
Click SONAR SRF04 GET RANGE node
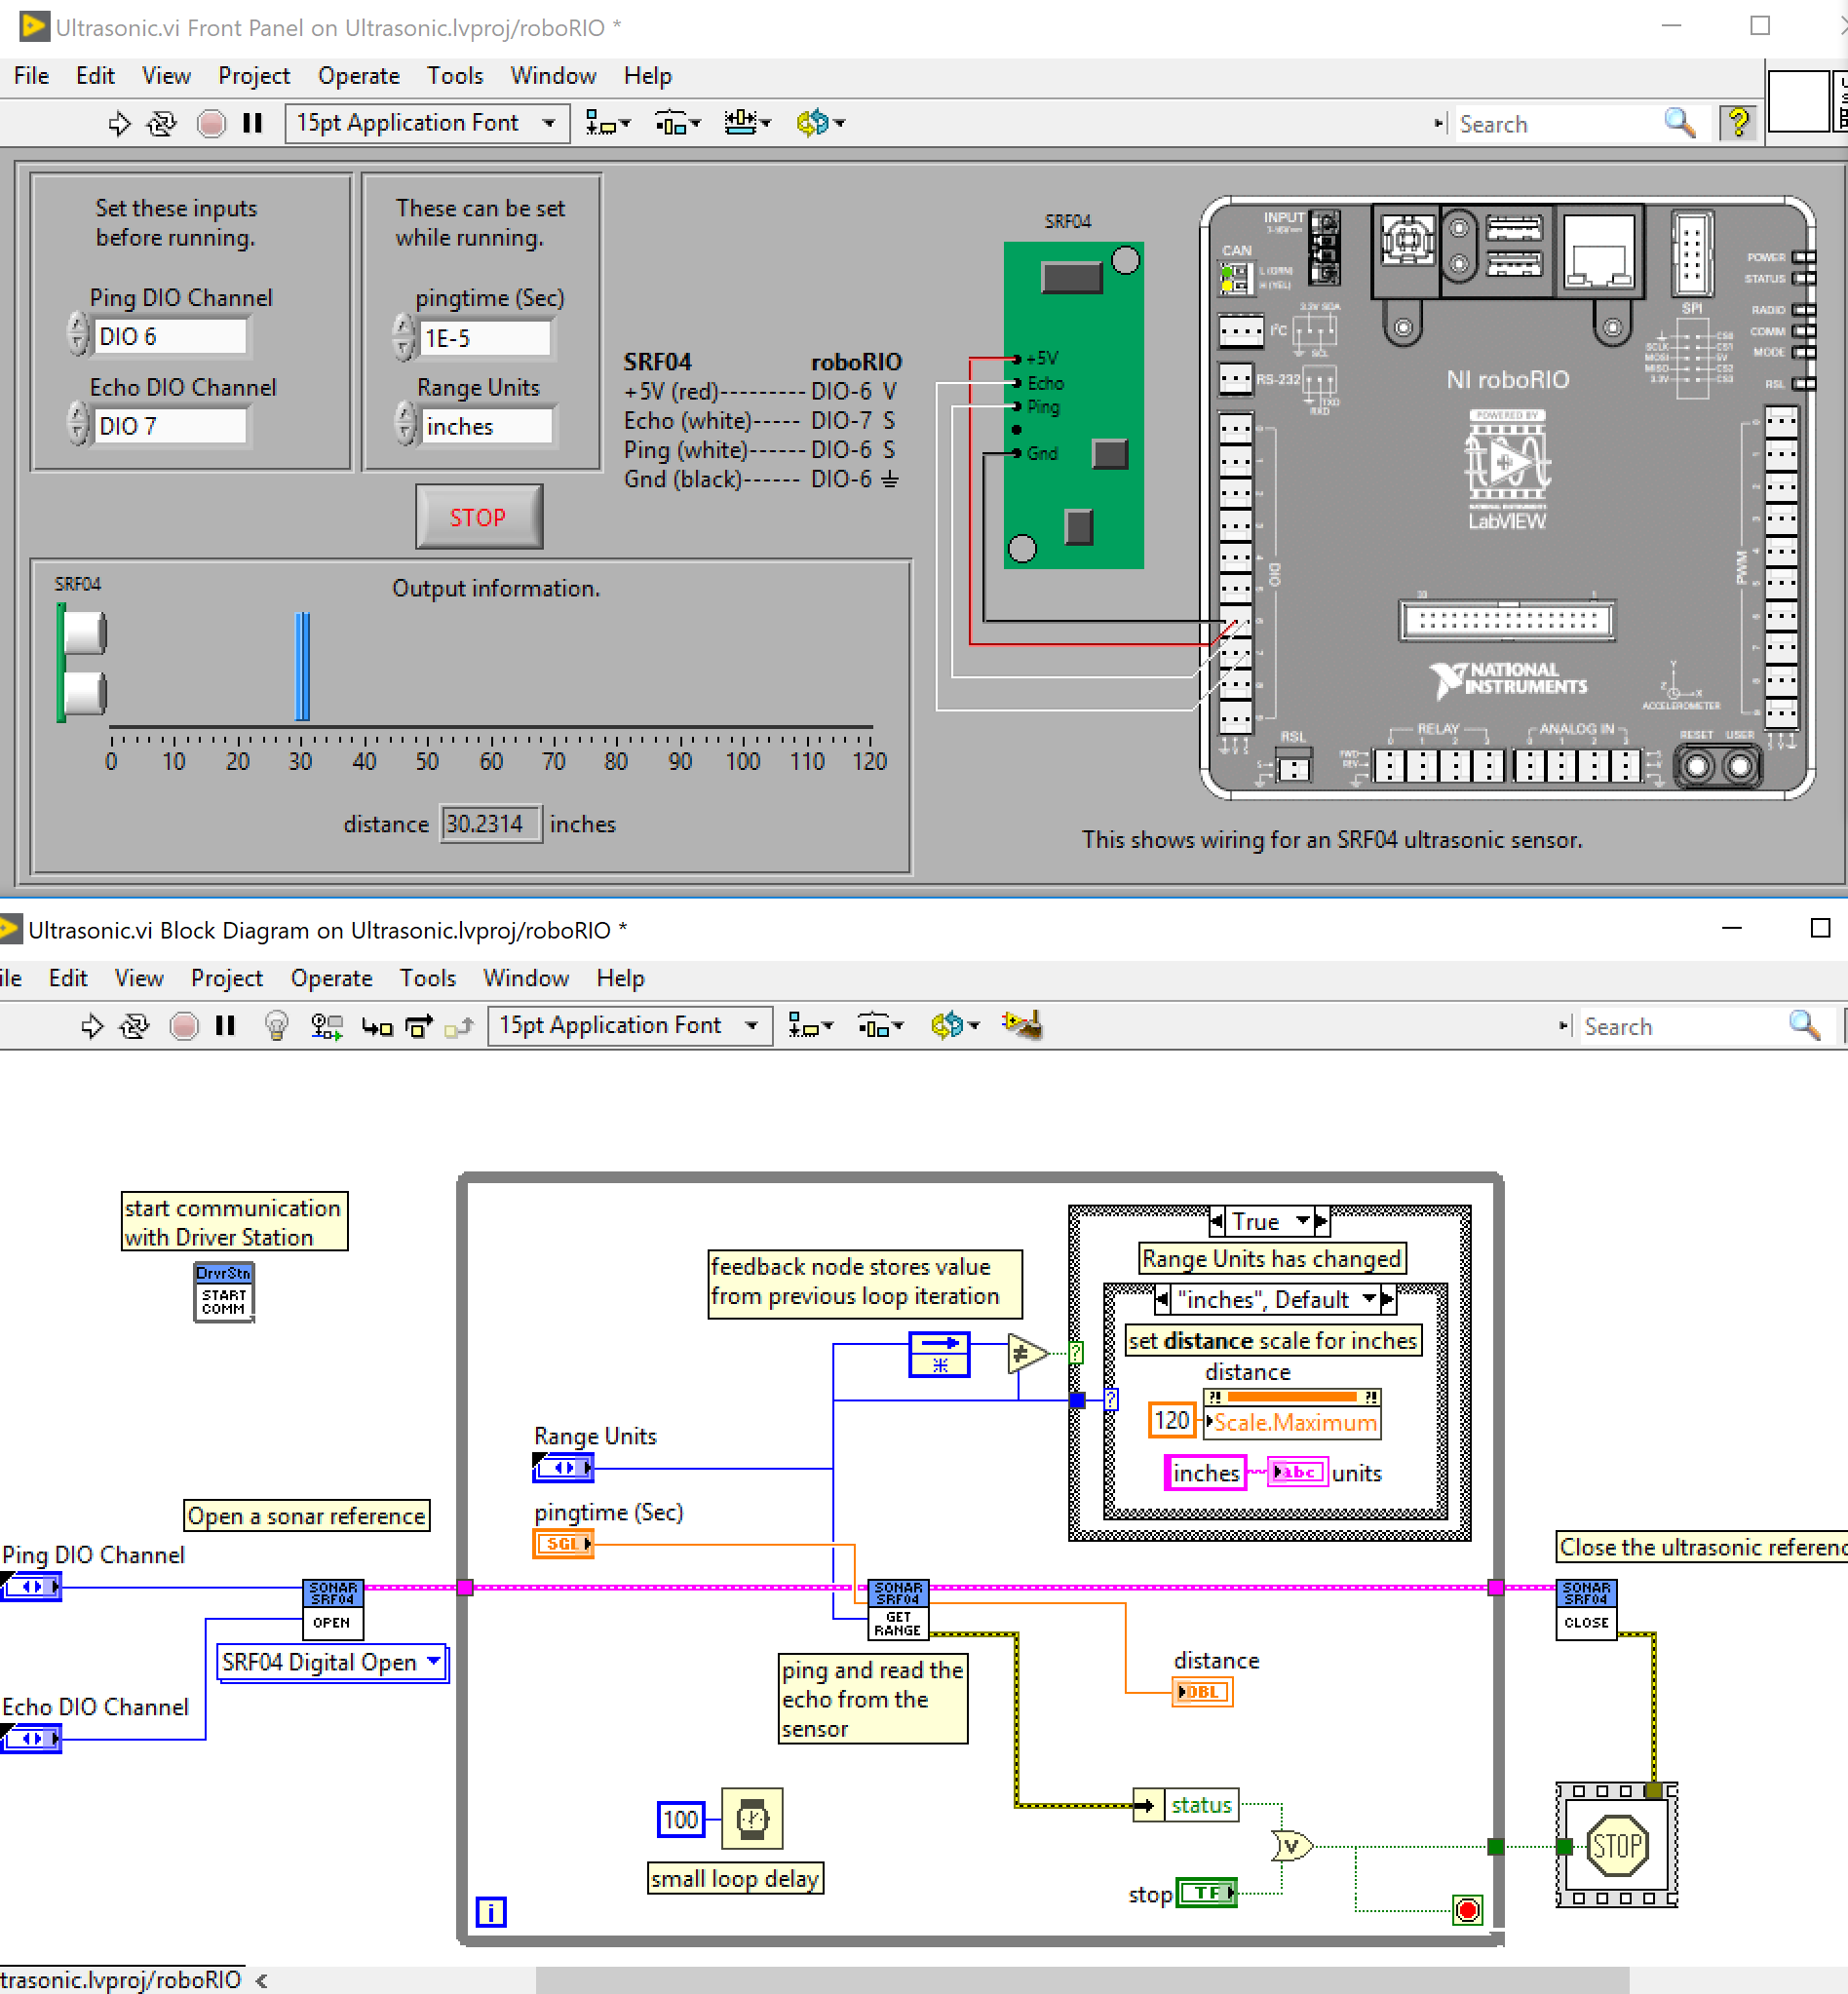897,1609
